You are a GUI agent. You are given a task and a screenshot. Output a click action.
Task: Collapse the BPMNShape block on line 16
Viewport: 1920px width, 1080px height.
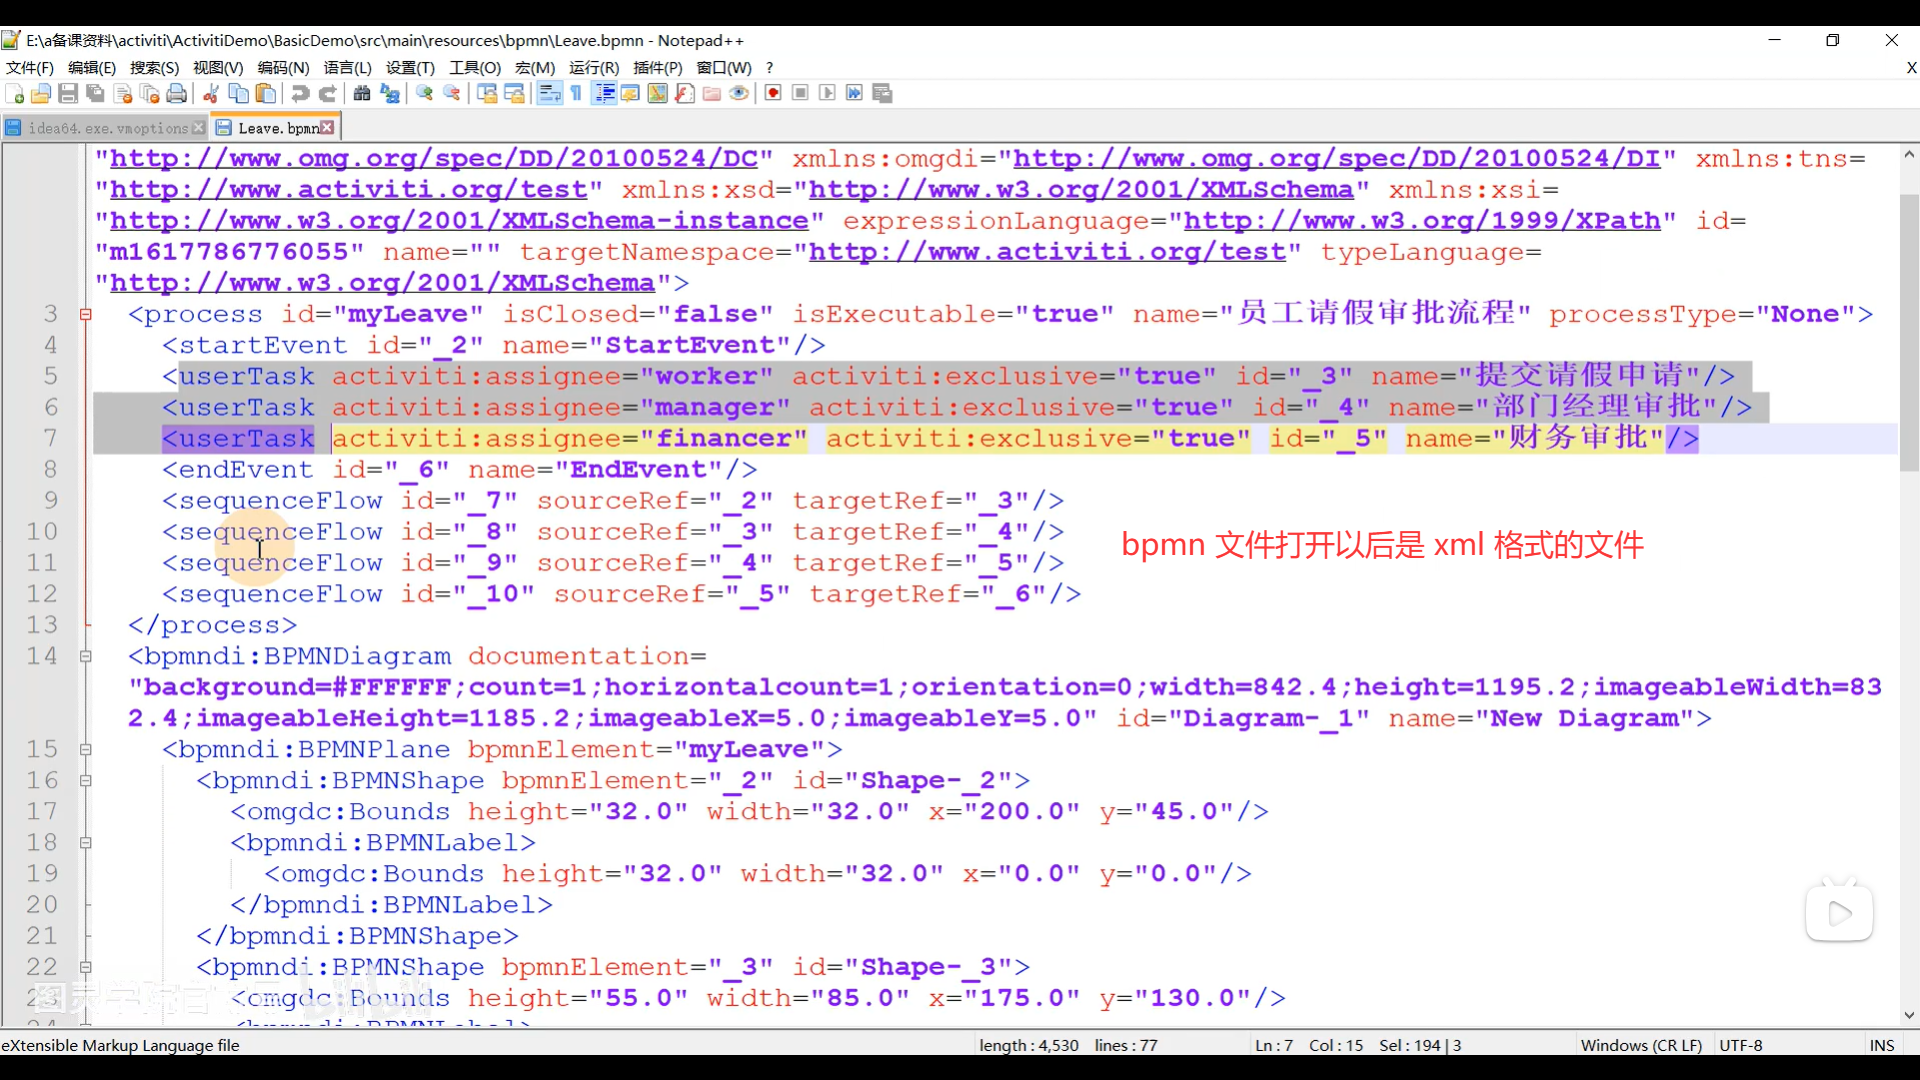[86, 781]
